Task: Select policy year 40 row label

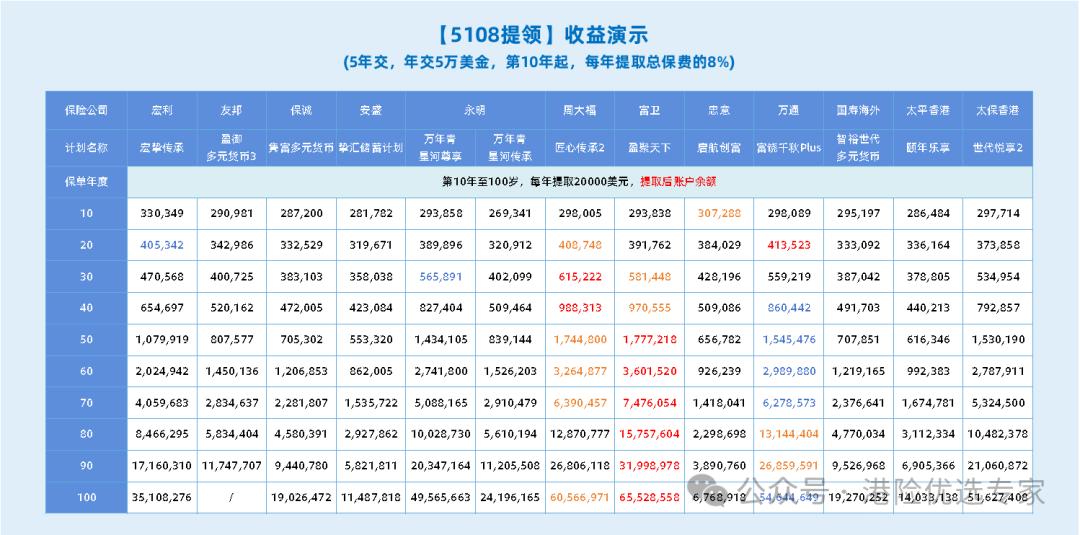Action: 86,308
